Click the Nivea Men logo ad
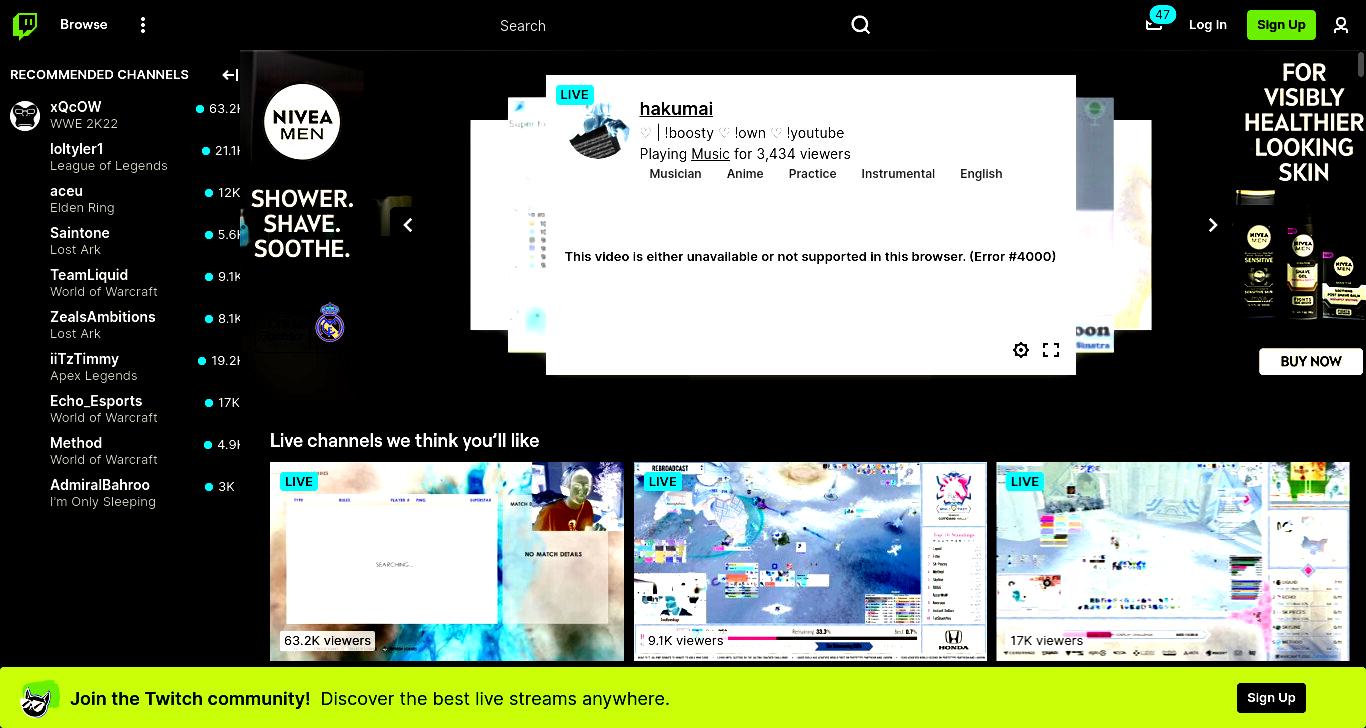Screen dimensions: 1366x728 302,122
